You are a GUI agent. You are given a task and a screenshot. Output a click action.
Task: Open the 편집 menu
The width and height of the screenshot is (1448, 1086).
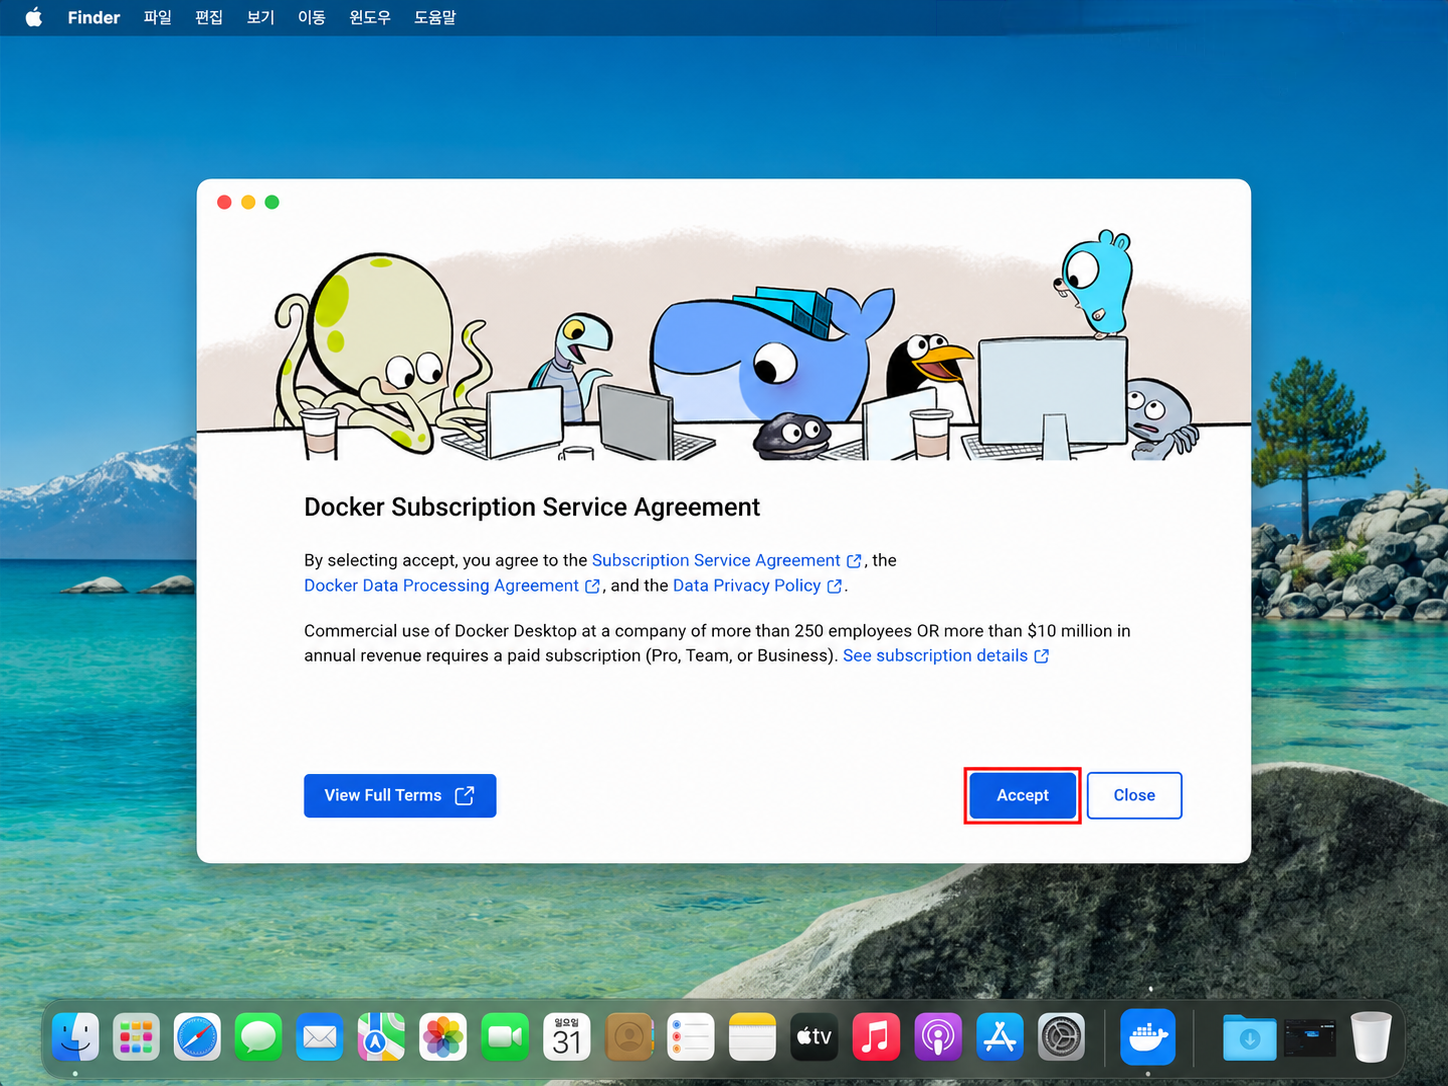[x=209, y=17]
